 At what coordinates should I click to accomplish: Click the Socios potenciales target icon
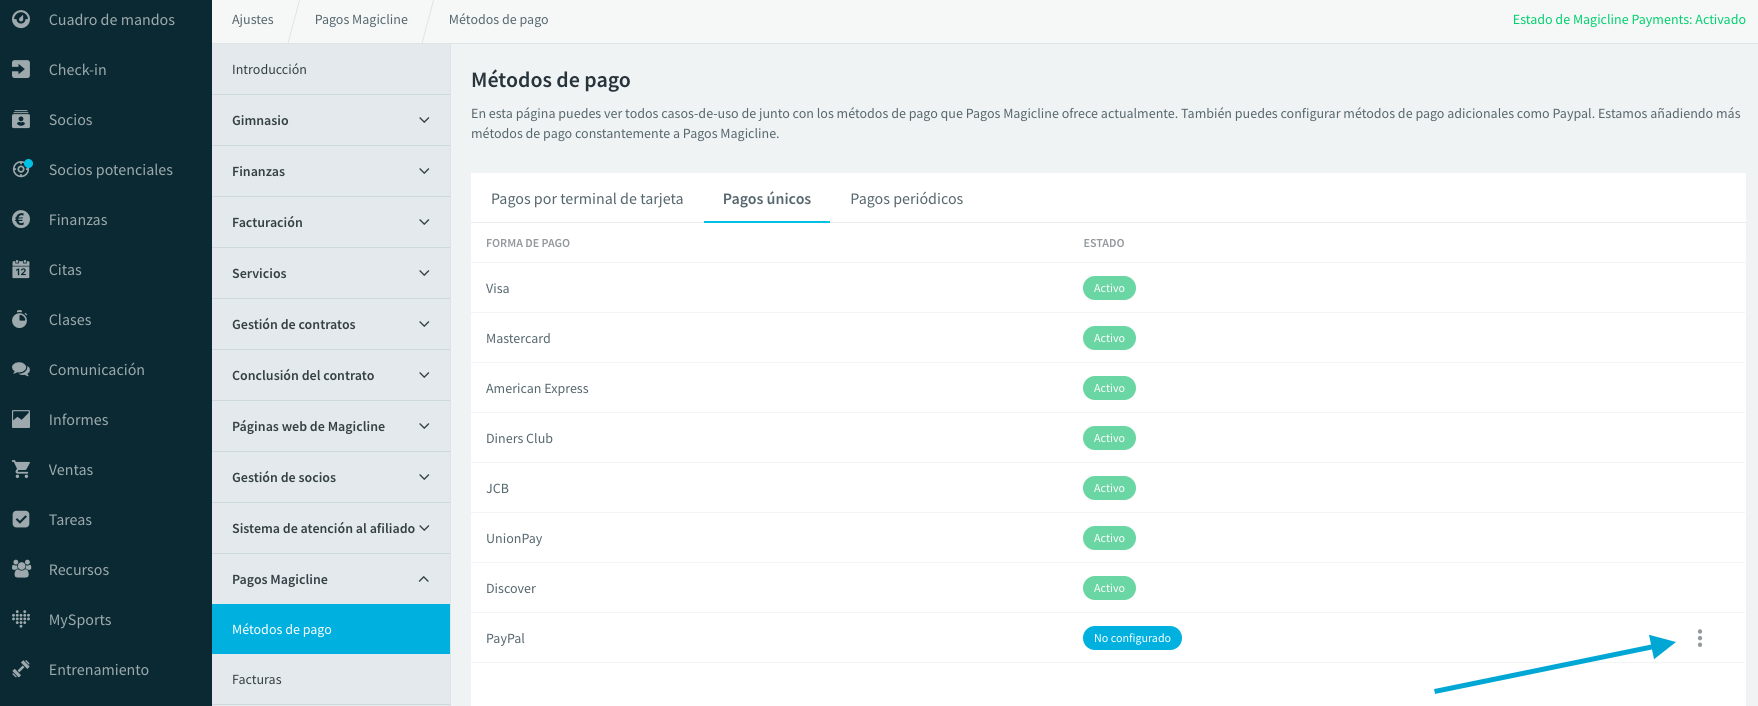tap(21, 169)
